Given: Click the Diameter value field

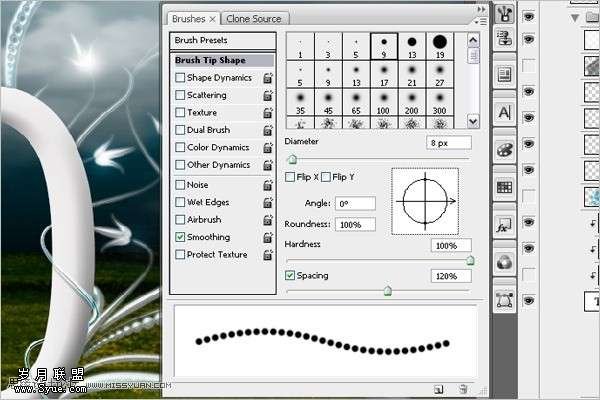Looking at the screenshot, I should tap(448, 143).
